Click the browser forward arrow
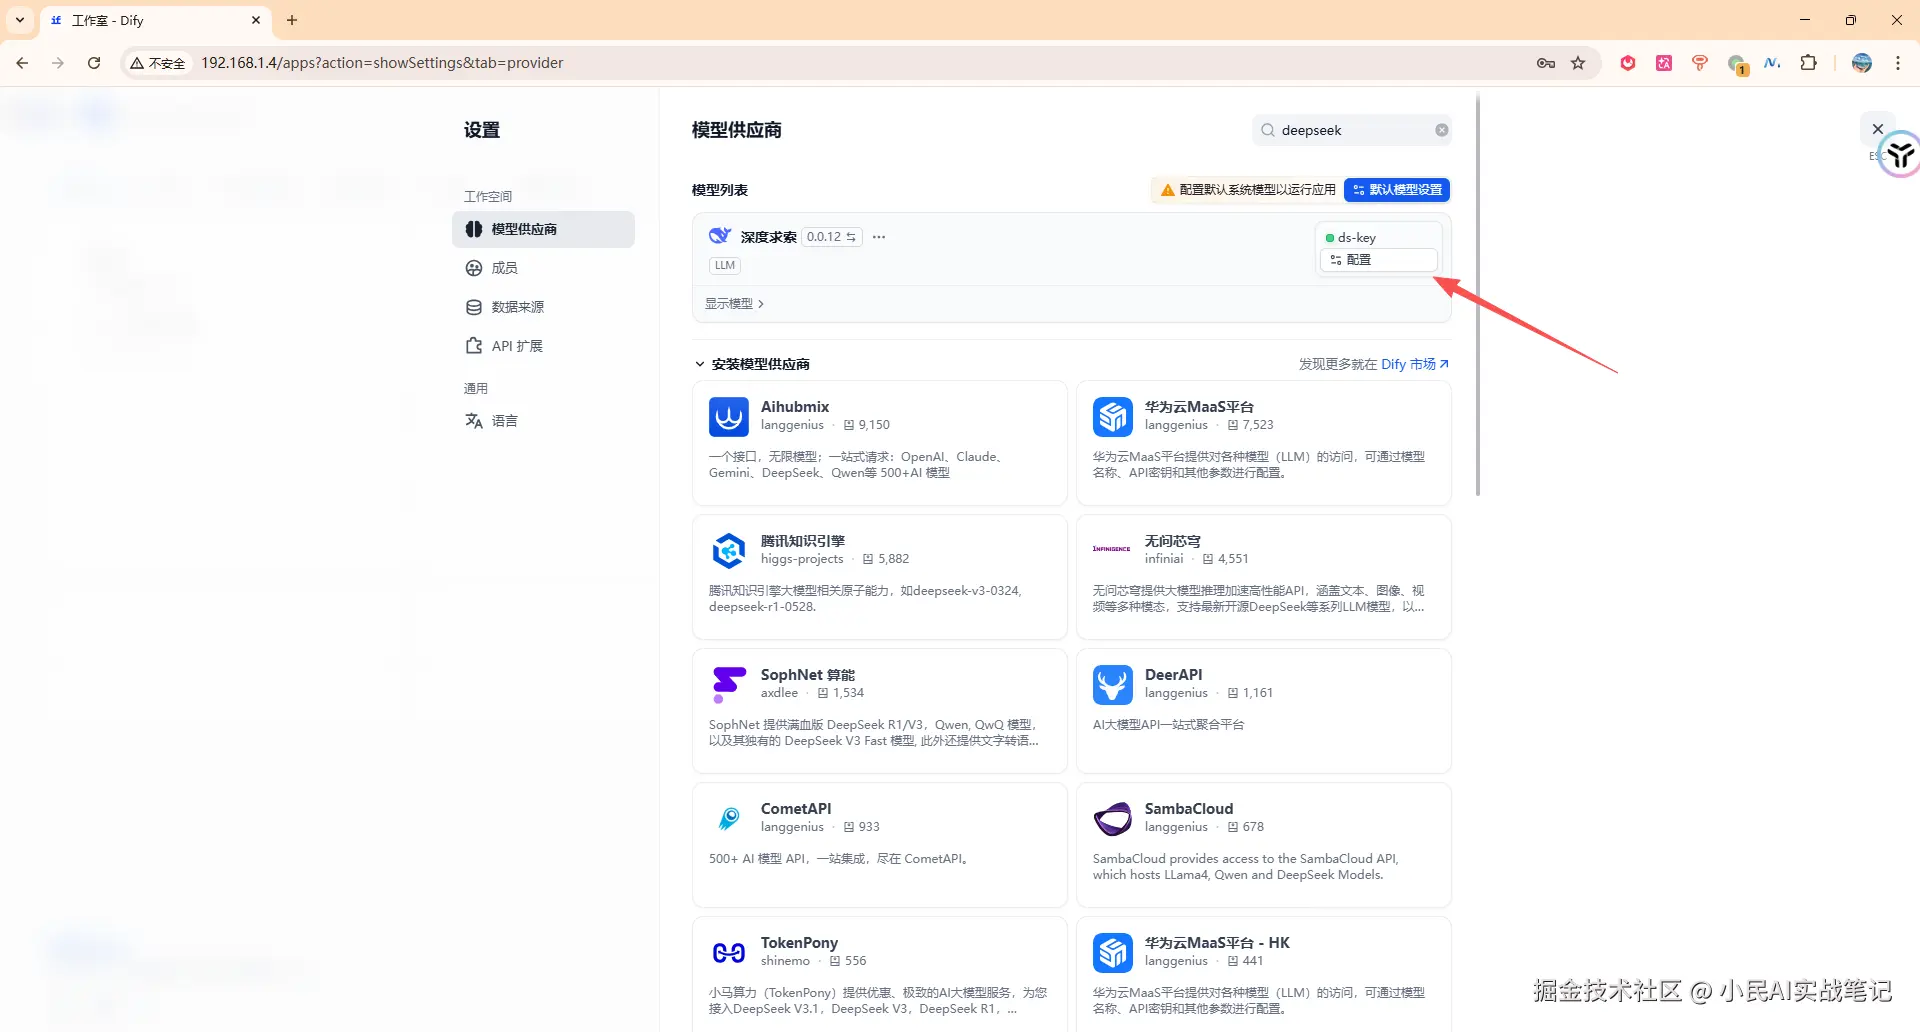The image size is (1920, 1032). click(58, 63)
